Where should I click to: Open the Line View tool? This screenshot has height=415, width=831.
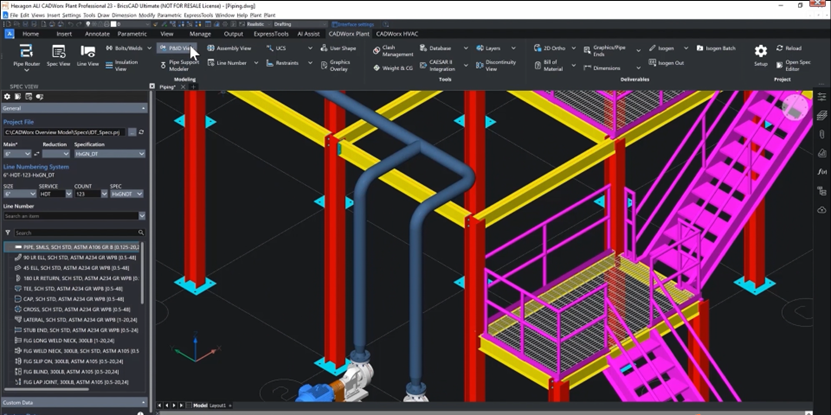[x=87, y=56]
